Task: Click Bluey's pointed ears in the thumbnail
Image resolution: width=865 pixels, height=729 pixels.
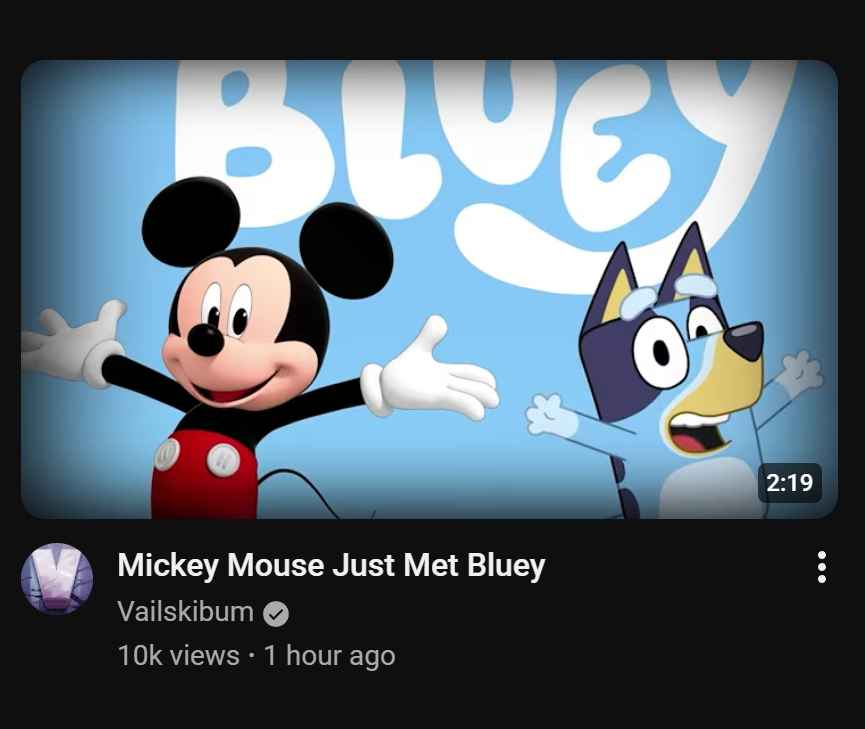Action: pos(656,273)
